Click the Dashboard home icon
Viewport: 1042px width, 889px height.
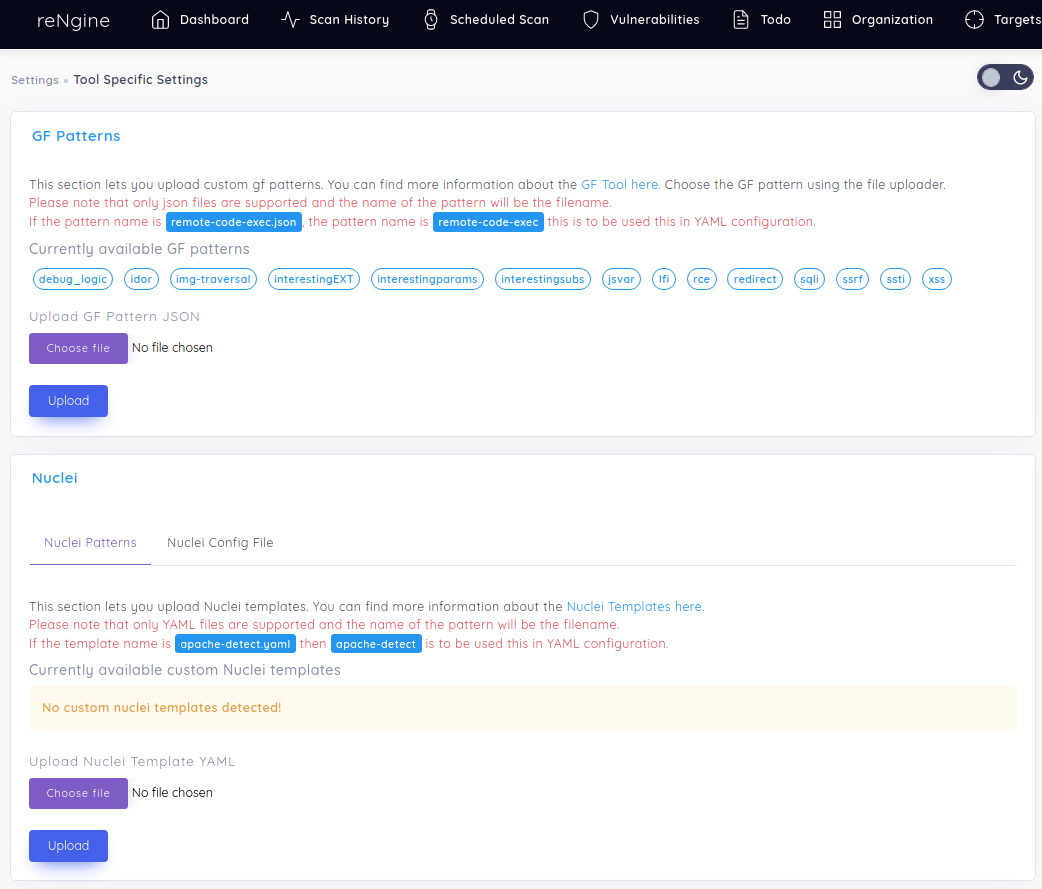click(x=160, y=20)
